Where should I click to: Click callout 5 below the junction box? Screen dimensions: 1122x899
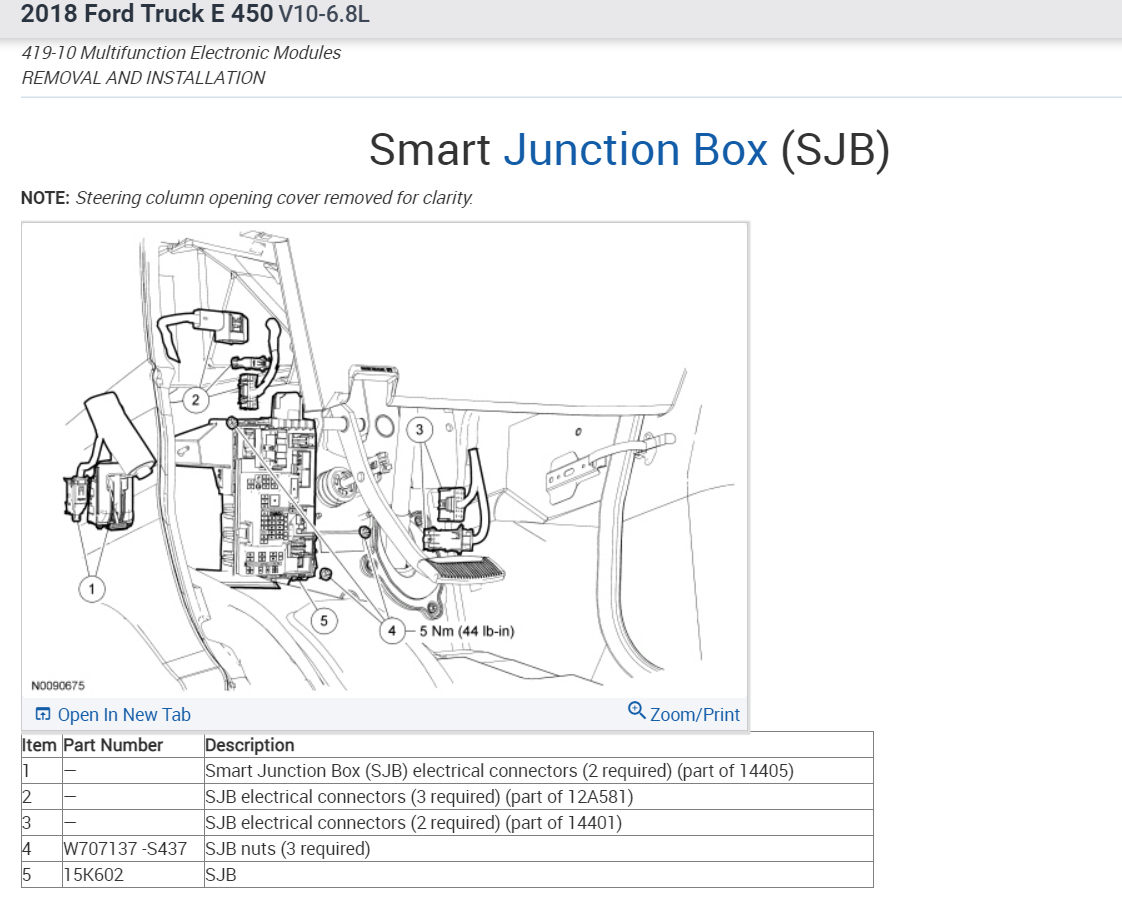(x=324, y=621)
